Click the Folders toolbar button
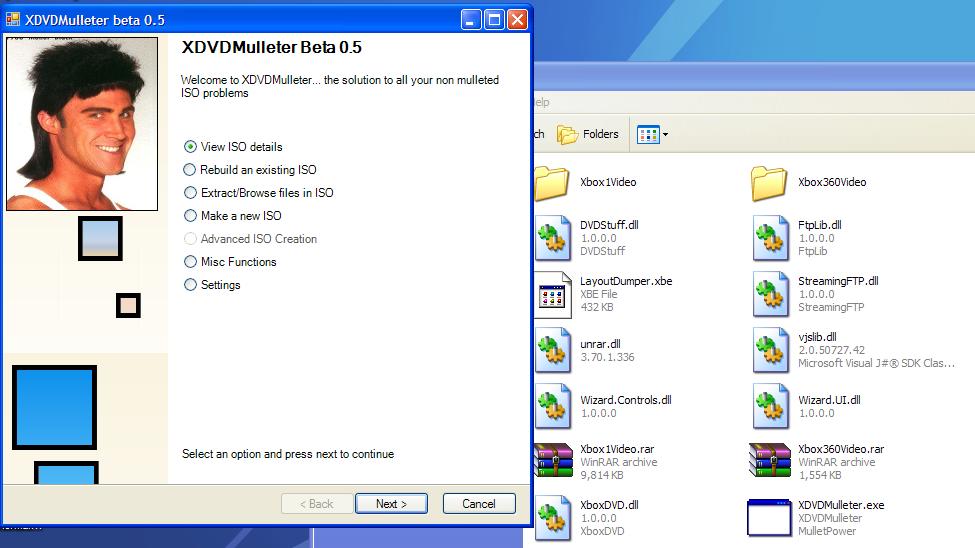Viewport: 975px width, 548px height. coord(588,134)
